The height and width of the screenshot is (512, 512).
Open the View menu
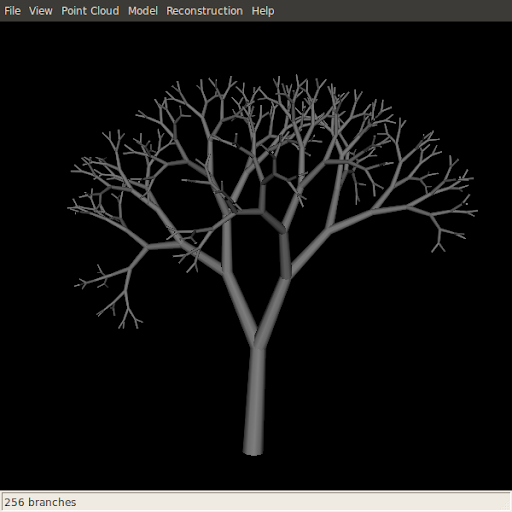pos(41,11)
